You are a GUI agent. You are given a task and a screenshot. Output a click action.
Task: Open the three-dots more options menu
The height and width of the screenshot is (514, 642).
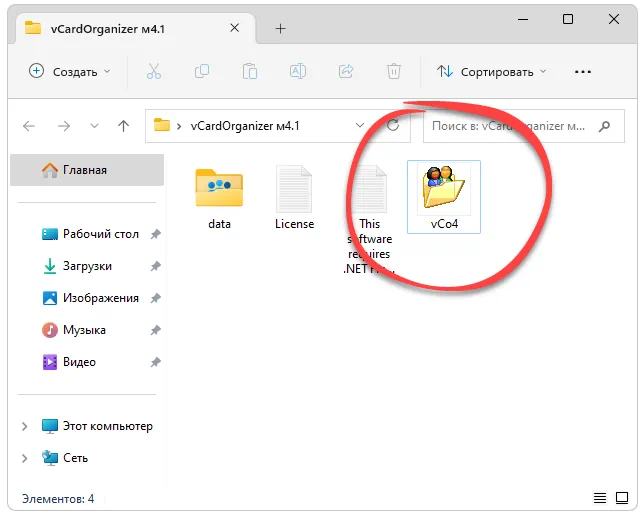pos(583,72)
